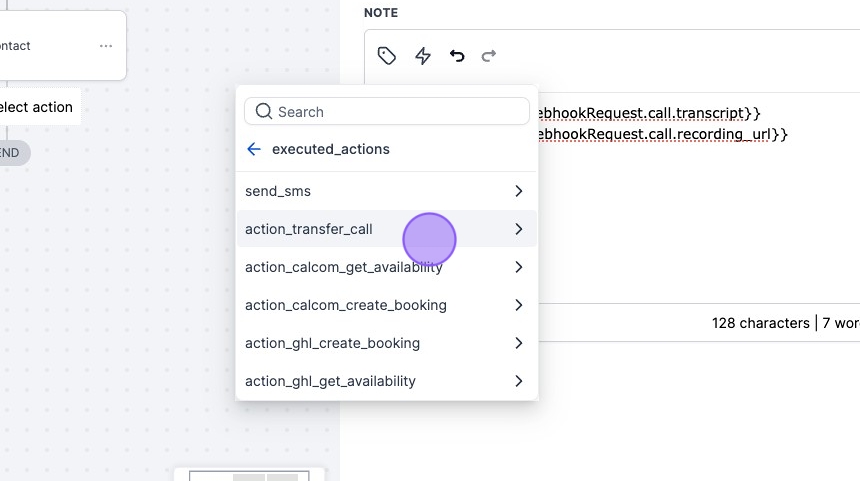Click the magnifier icon in search box
860x481 pixels.
[264, 112]
